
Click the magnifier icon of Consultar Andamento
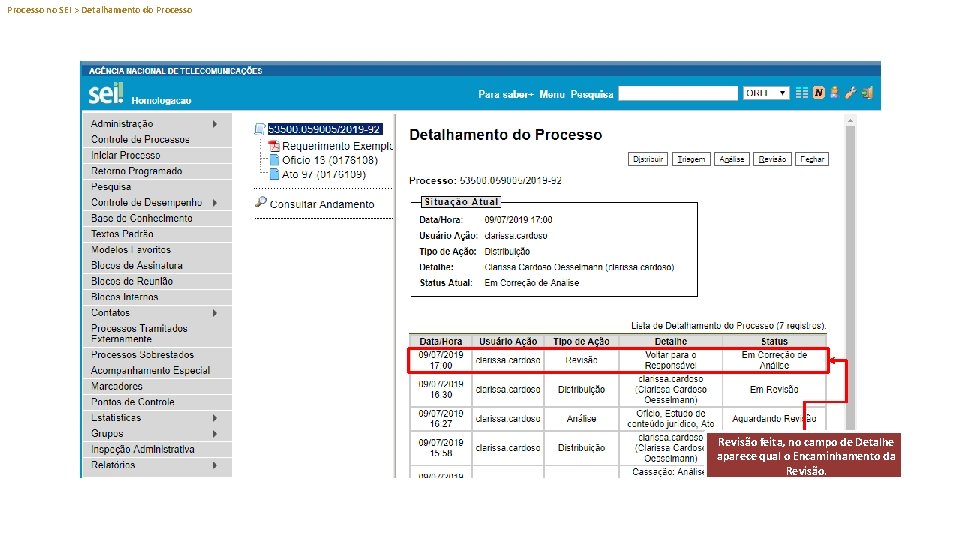[x=261, y=202]
